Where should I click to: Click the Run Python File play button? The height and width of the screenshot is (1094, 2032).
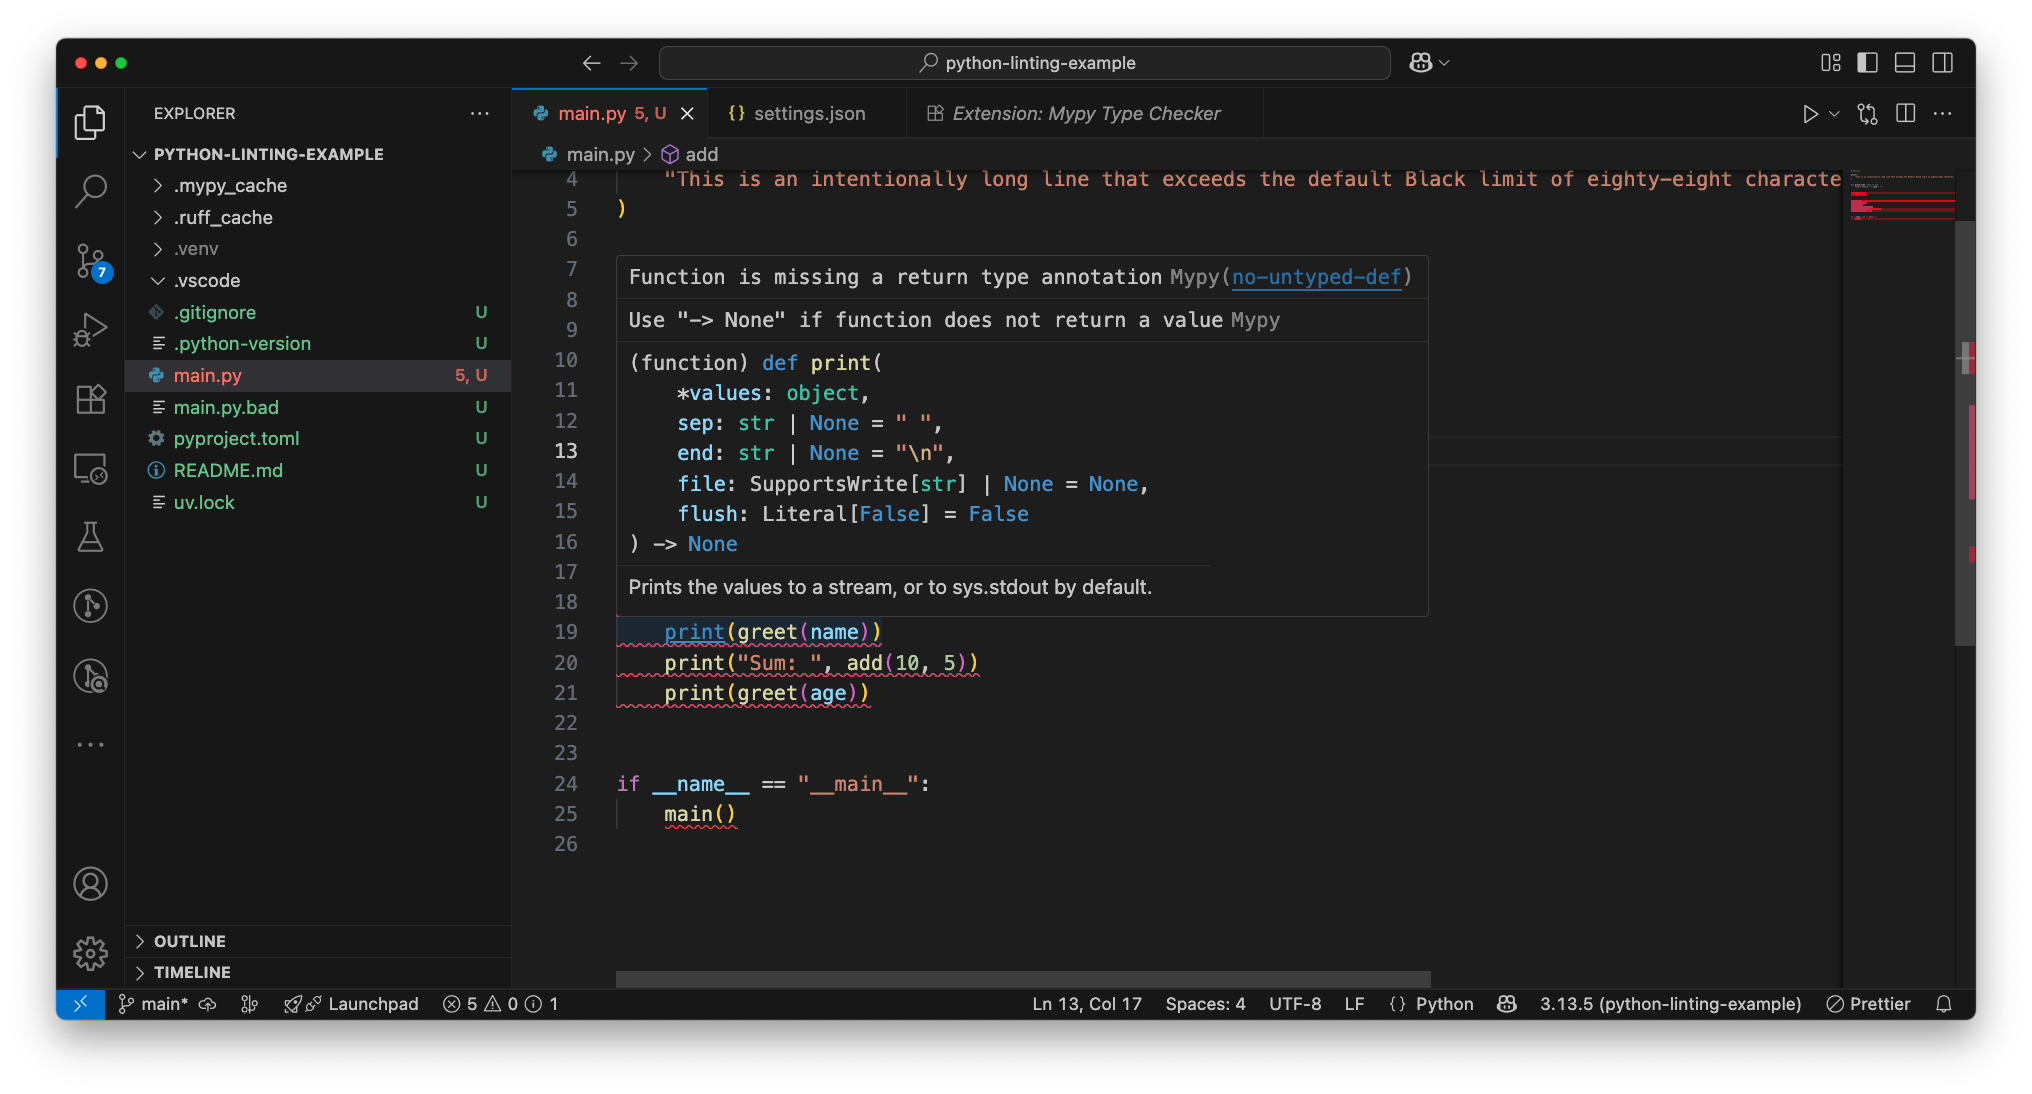(1810, 114)
